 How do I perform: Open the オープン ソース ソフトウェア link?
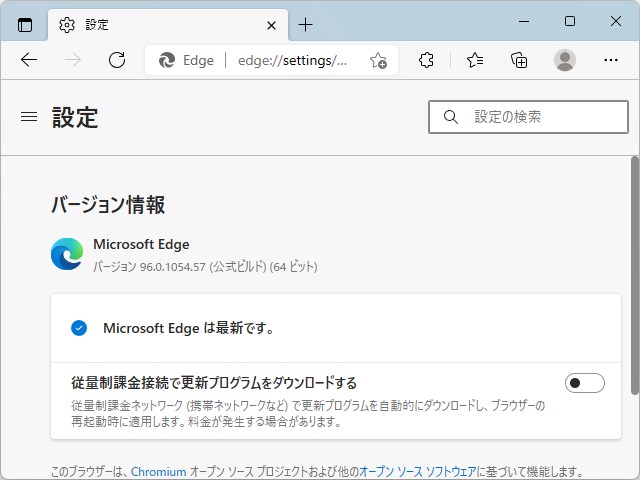coord(418,472)
